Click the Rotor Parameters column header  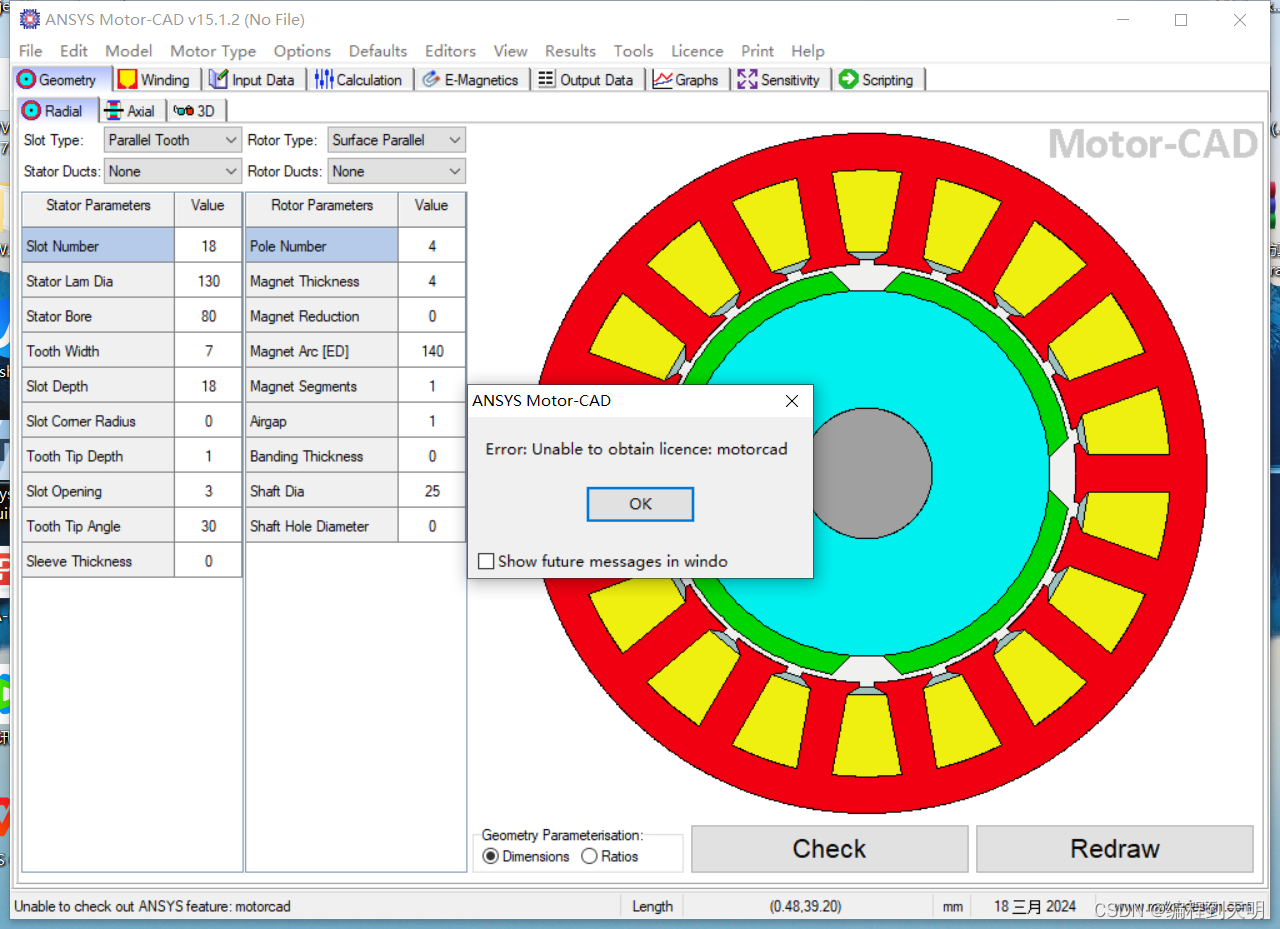pos(322,206)
